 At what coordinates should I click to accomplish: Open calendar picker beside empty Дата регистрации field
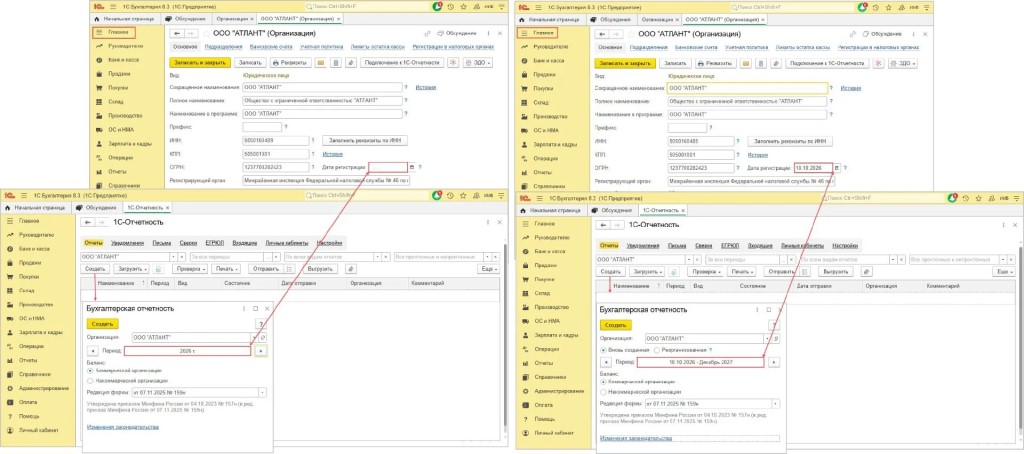pyautogui.click(x=411, y=167)
